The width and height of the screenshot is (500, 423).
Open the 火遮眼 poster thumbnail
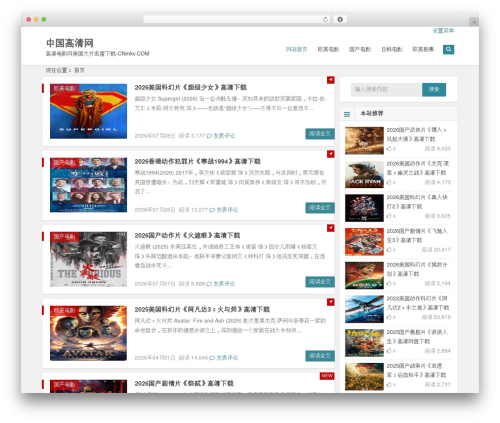[88, 259]
